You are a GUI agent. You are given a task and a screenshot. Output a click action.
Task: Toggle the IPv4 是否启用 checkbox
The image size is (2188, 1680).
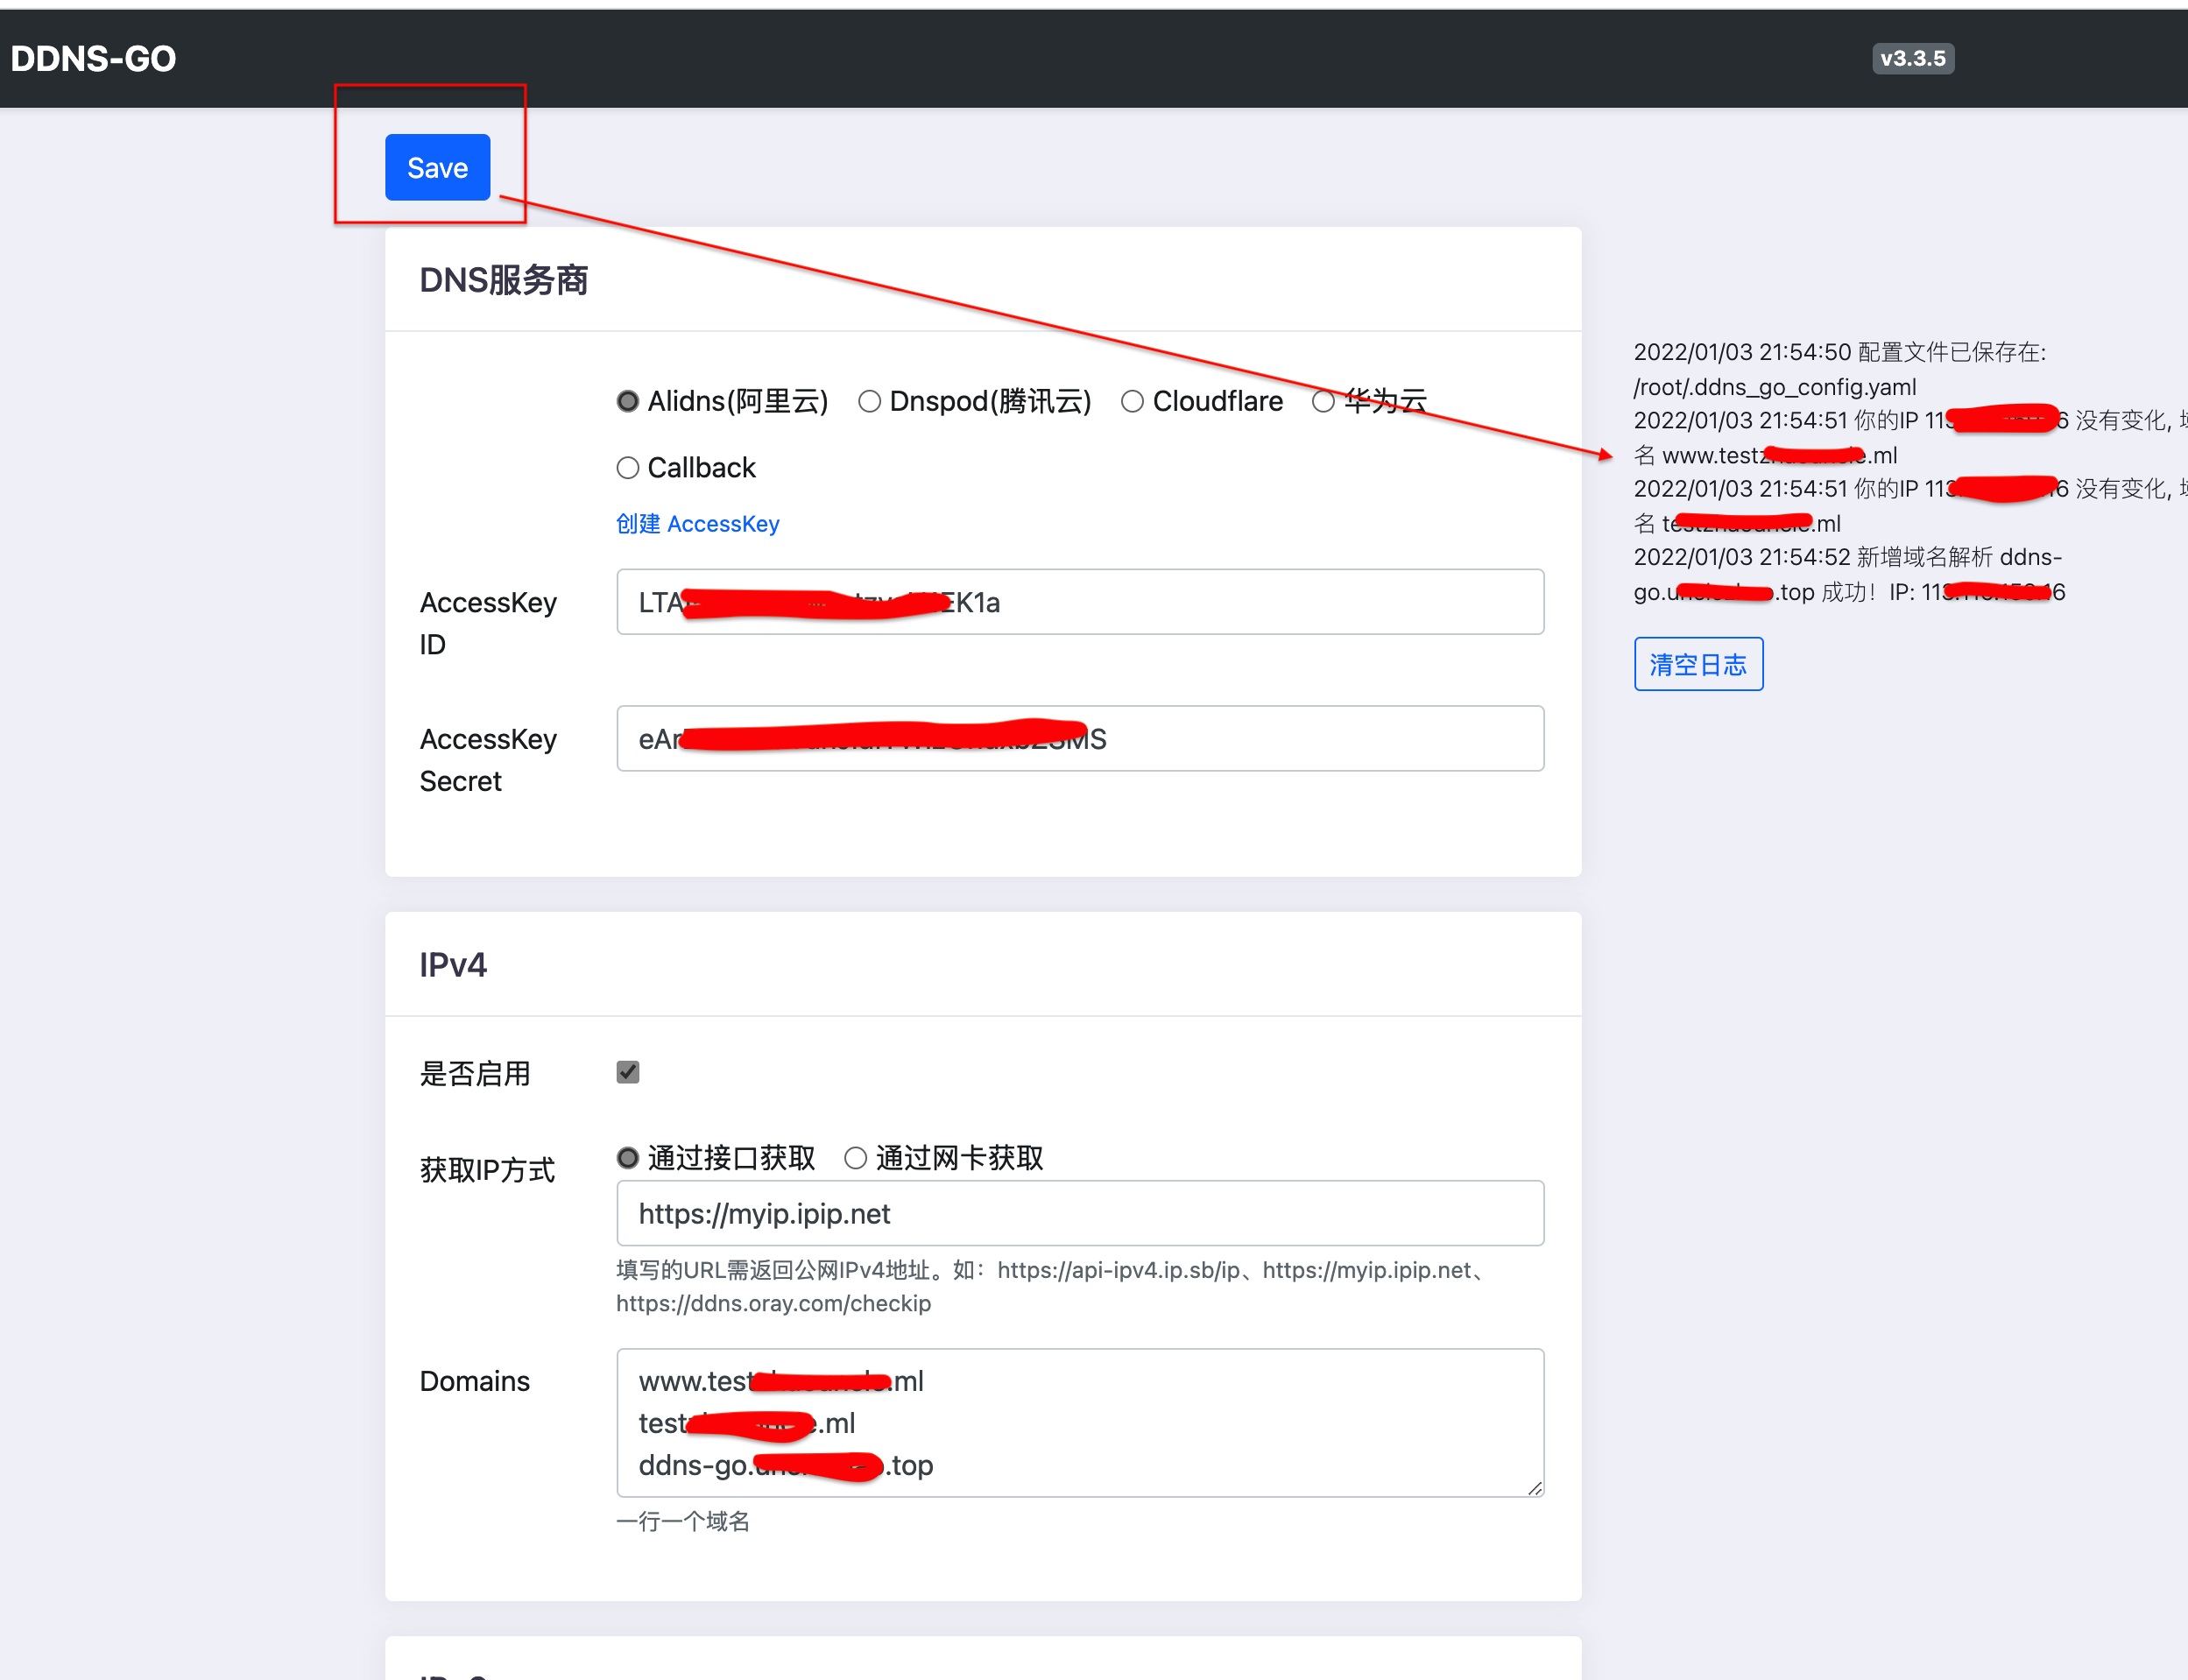[628, 1072]
